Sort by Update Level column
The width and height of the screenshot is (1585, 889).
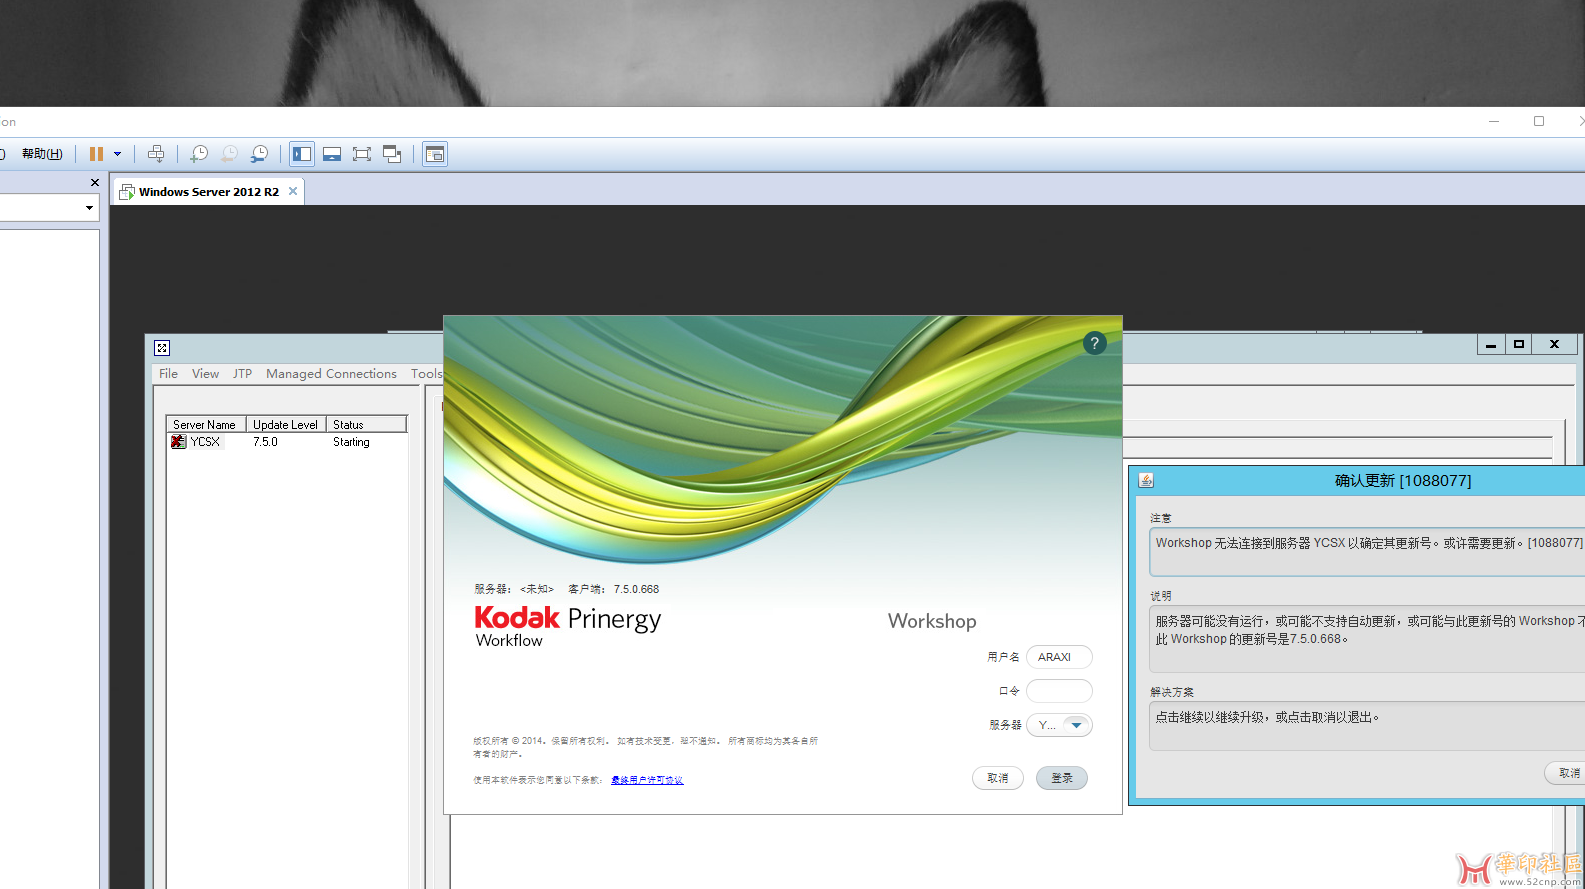(x=286, y=424)
